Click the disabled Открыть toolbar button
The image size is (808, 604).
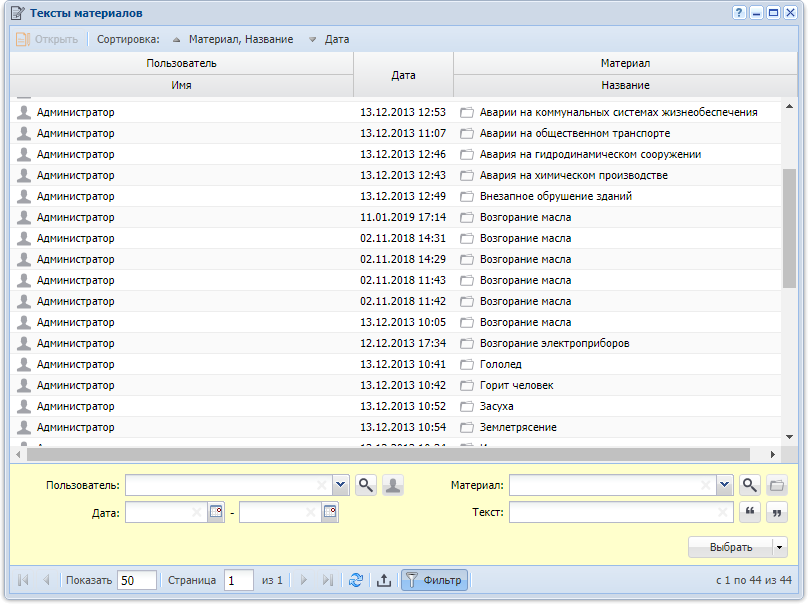pyautogui.click(x=47, y=39)
